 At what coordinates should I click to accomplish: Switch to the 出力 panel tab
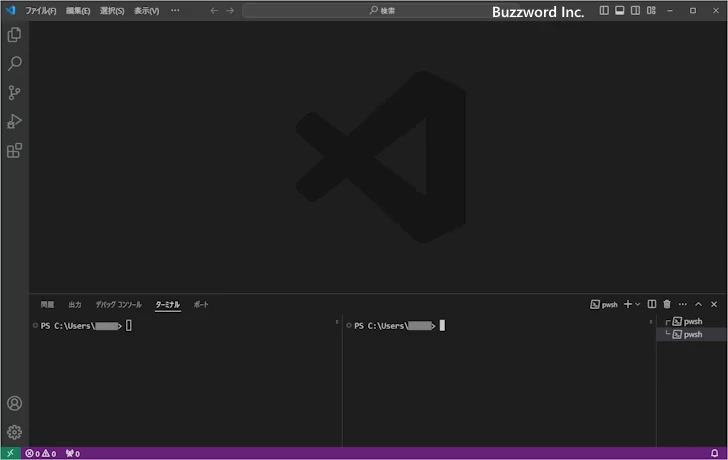tap(75, 304)
